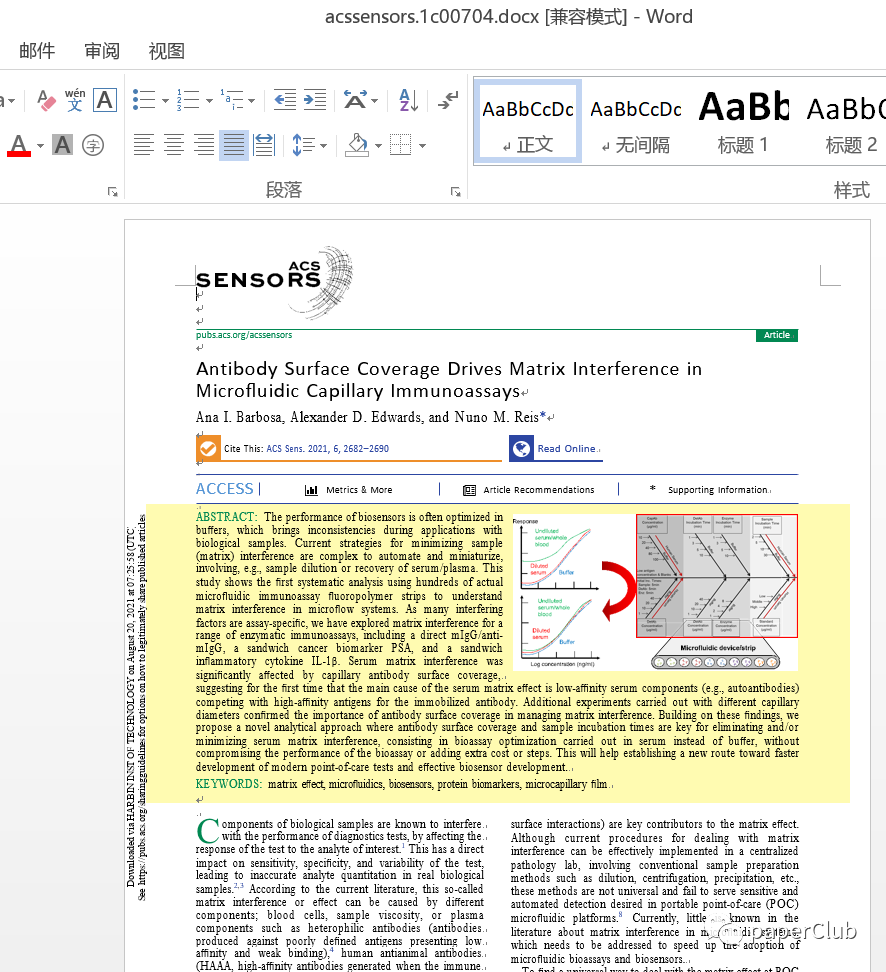
Task: Open font color dropdown arrow
Action: pyautogui.click(x=40, y=146)
